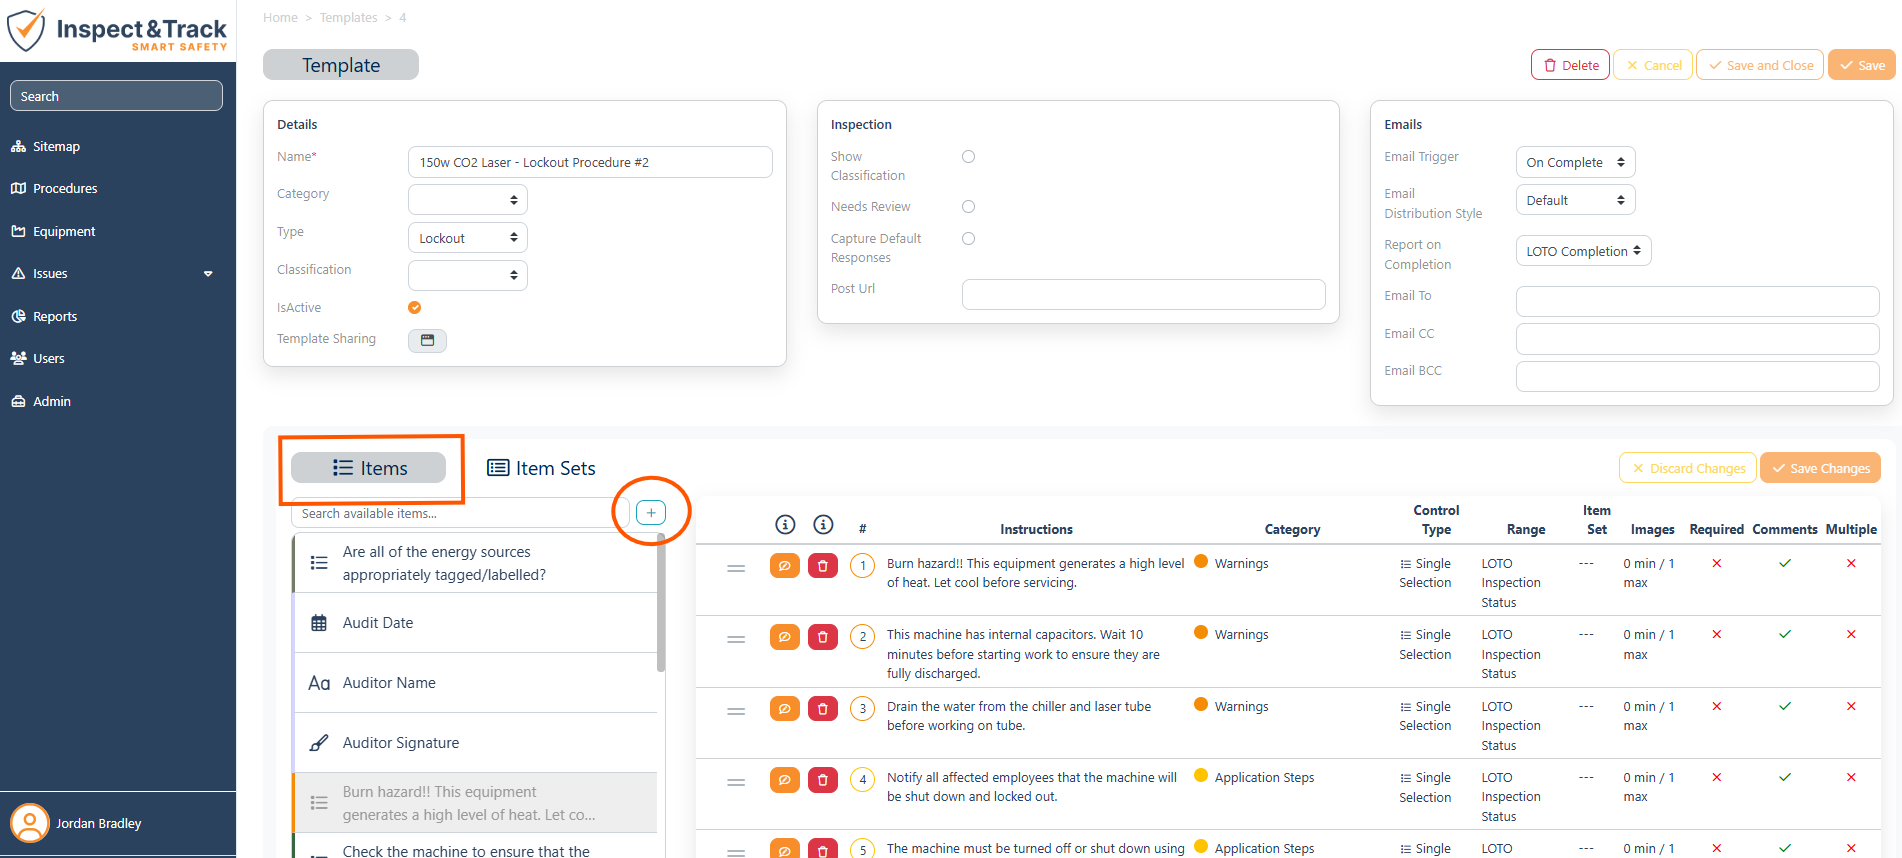Click Discard Changes button
This screenshot has width=1902, height=858.
tap(1688, 468)
